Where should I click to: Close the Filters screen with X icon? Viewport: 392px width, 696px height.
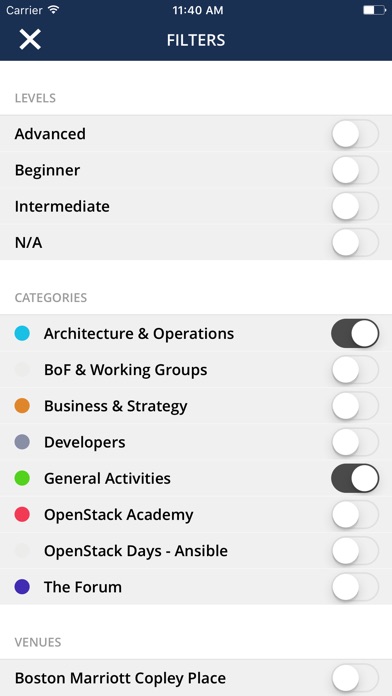(30, 40)
